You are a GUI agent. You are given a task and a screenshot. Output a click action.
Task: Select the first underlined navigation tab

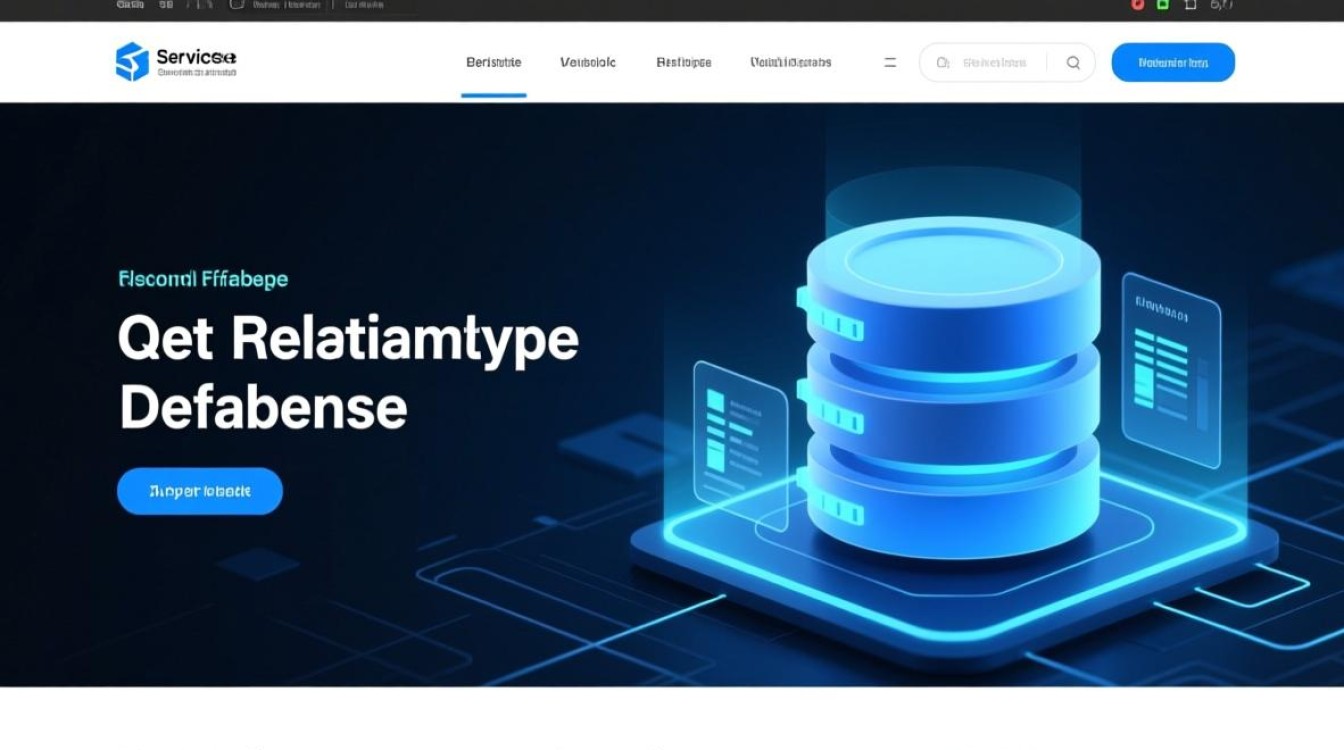493,62
